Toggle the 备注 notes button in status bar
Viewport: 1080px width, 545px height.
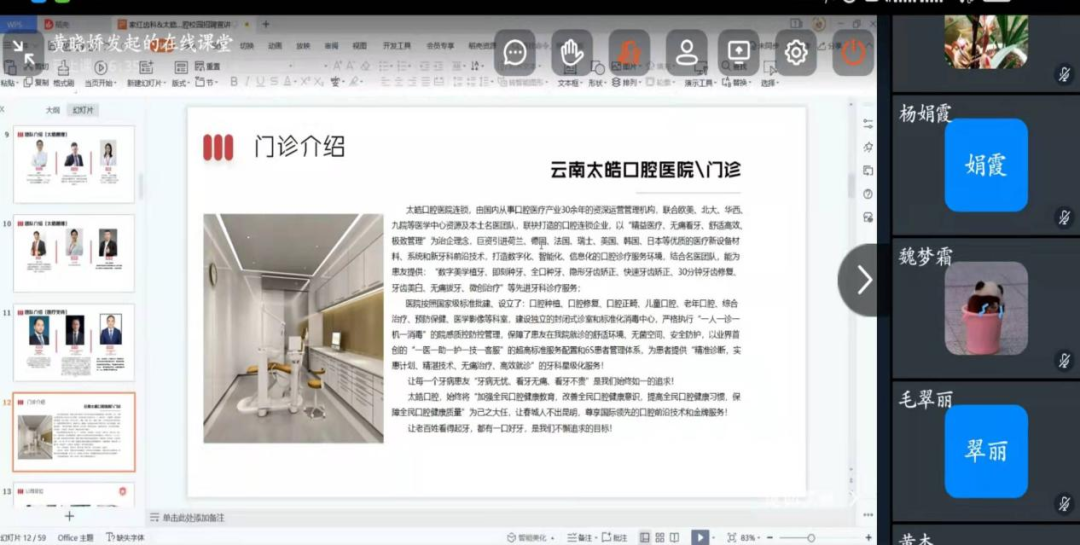580,537
